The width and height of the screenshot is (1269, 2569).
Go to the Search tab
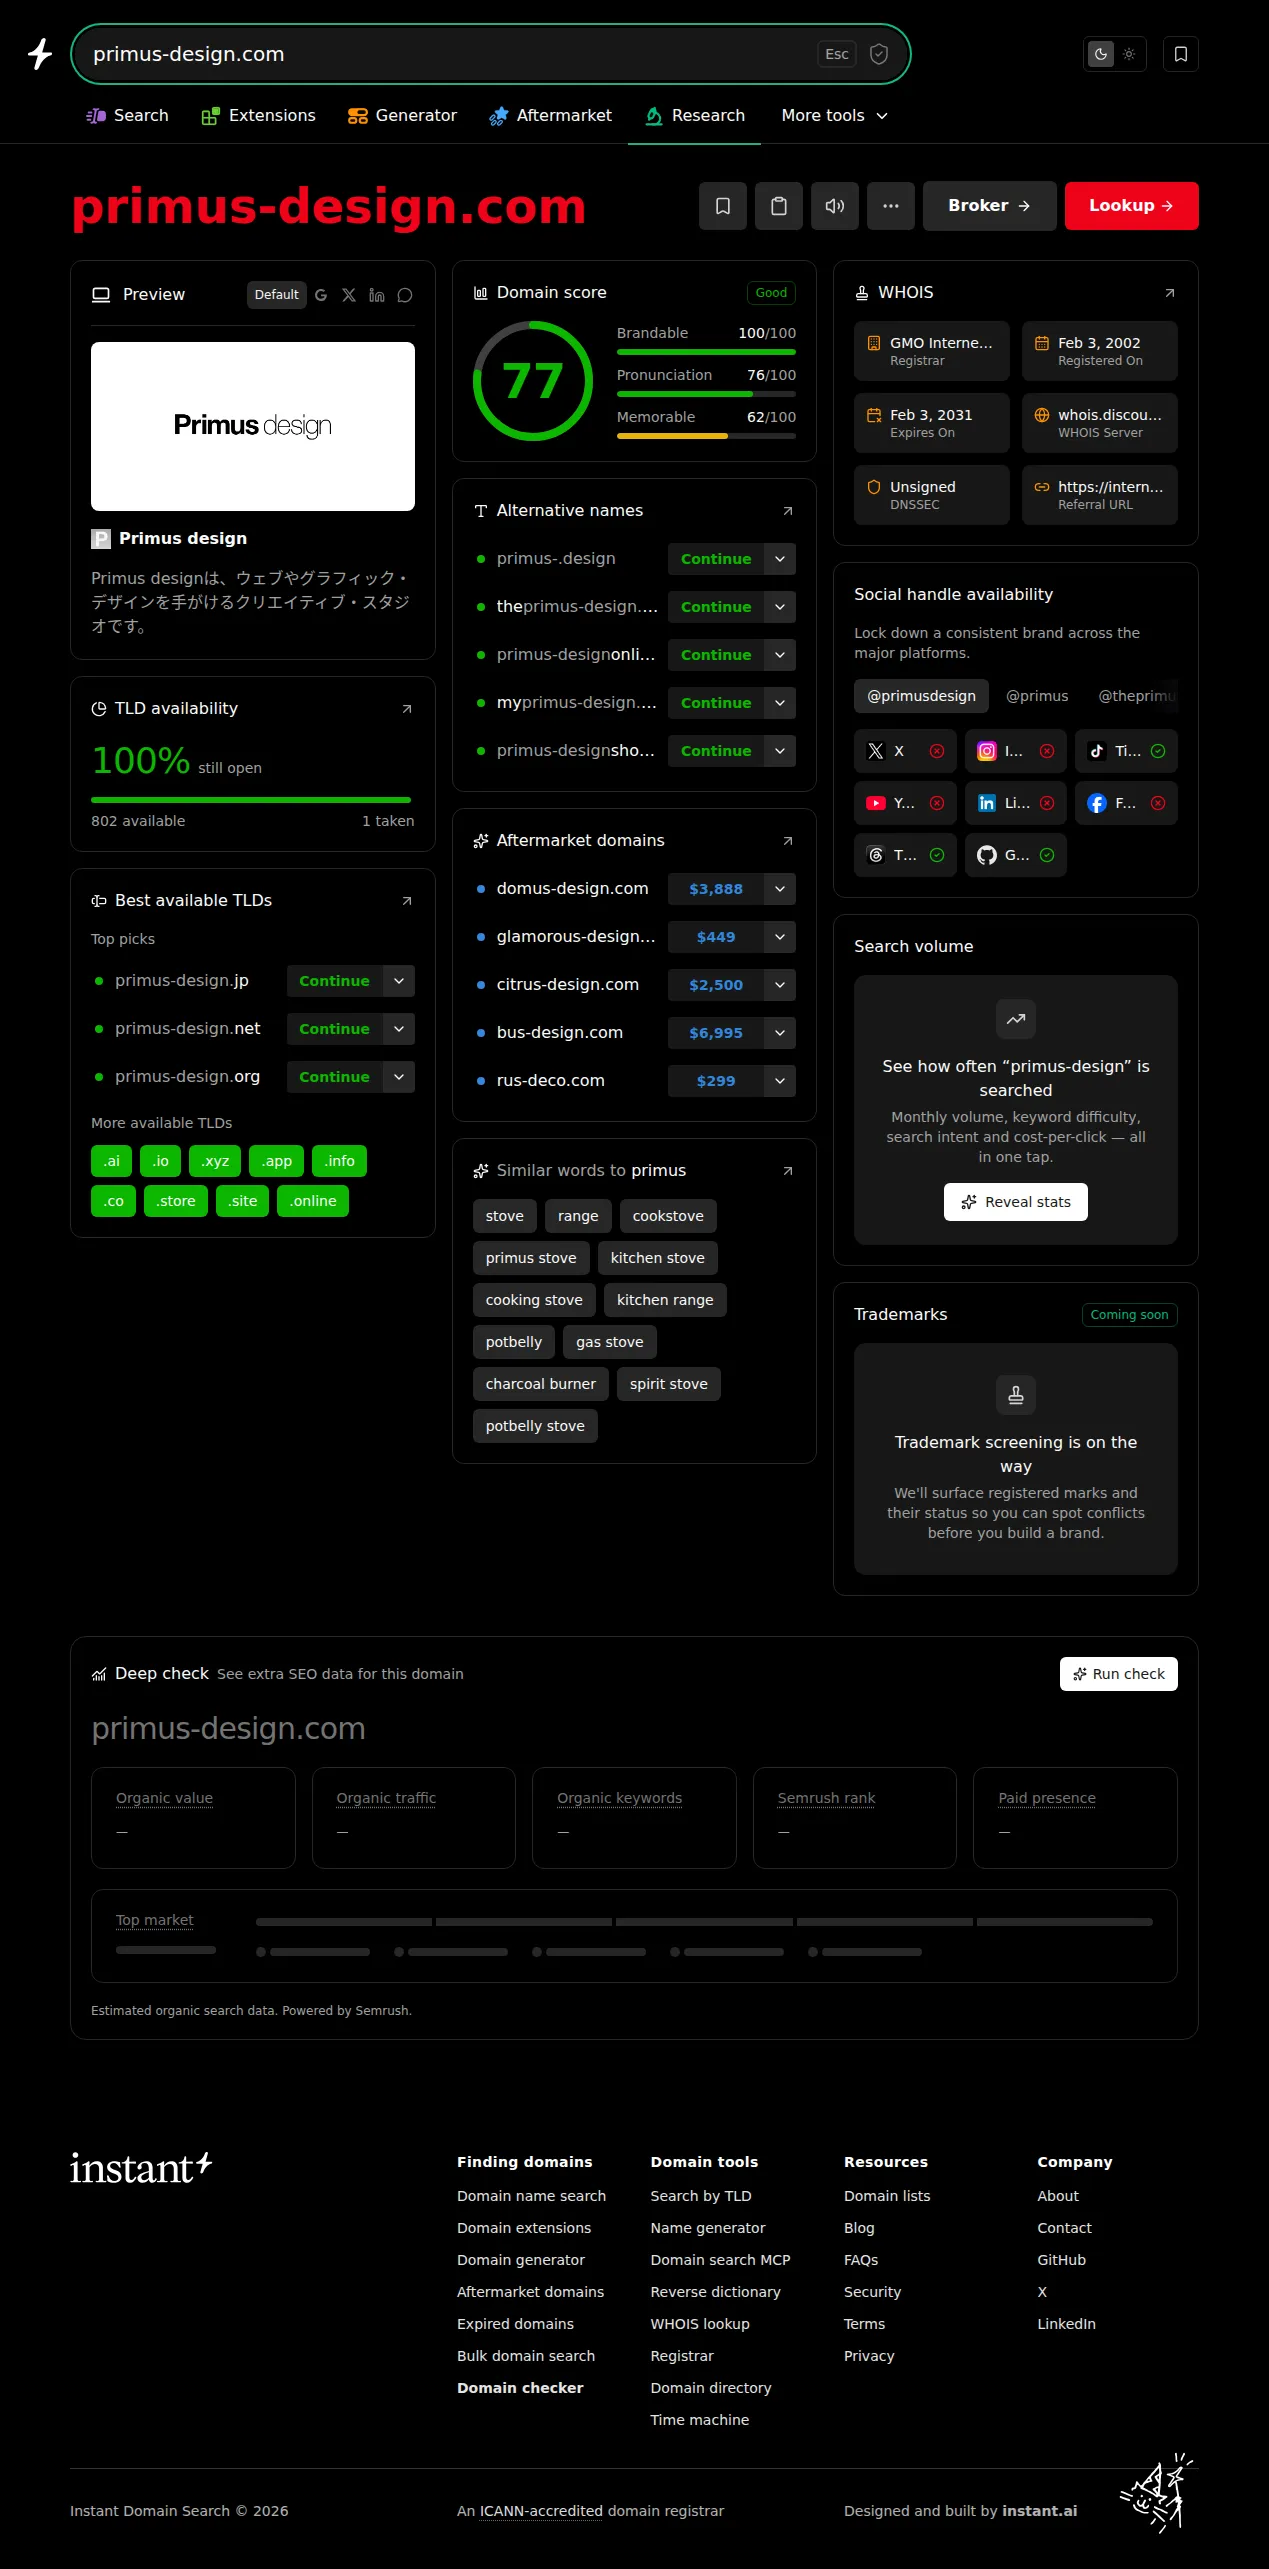tap(127, 116)
